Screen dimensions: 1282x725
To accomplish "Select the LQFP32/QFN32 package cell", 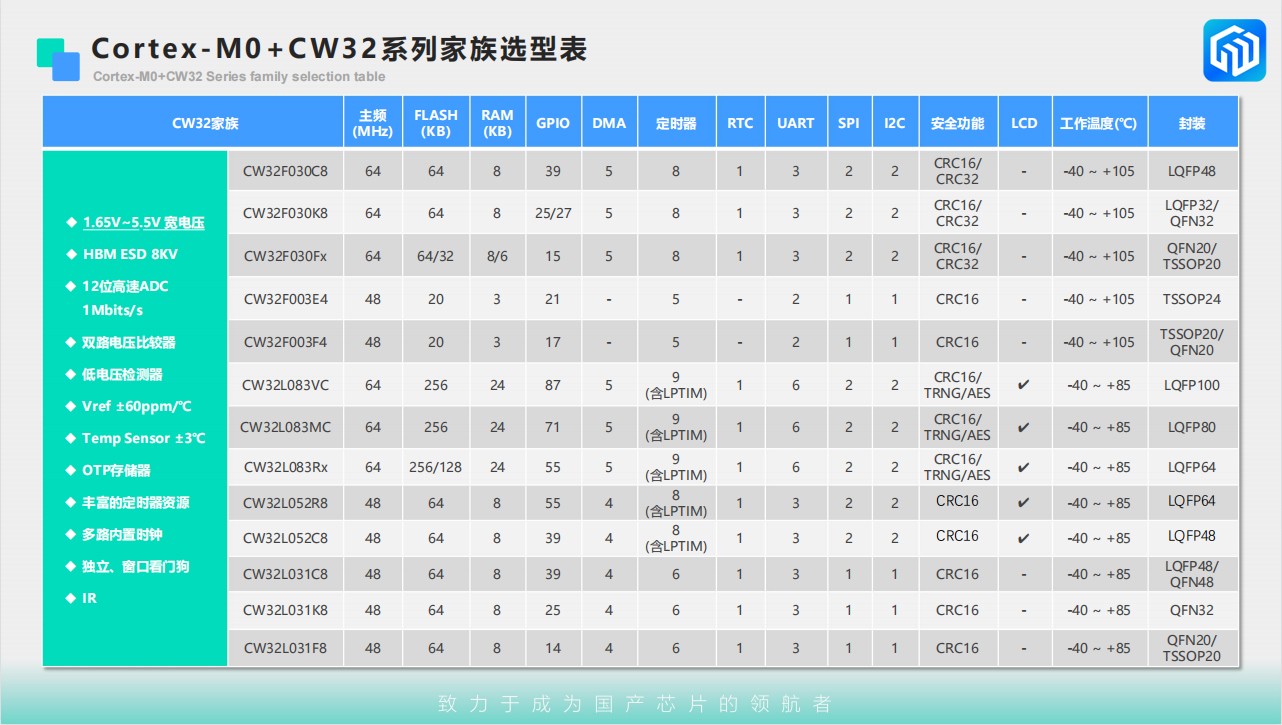I will pos(1192,213).
